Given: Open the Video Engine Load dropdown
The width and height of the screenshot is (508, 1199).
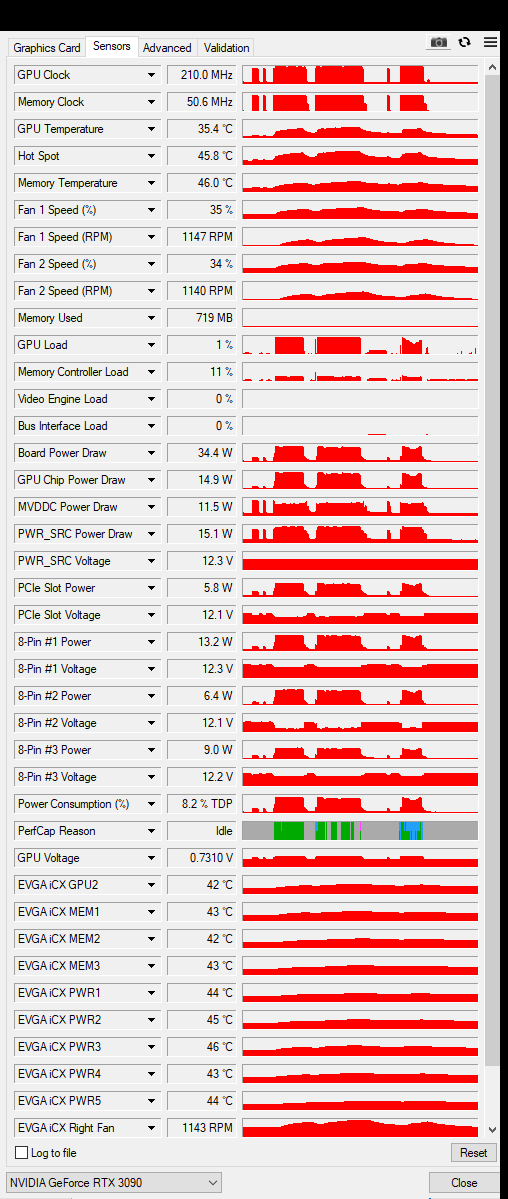Looking at the screenshot, I should [151, 399].
